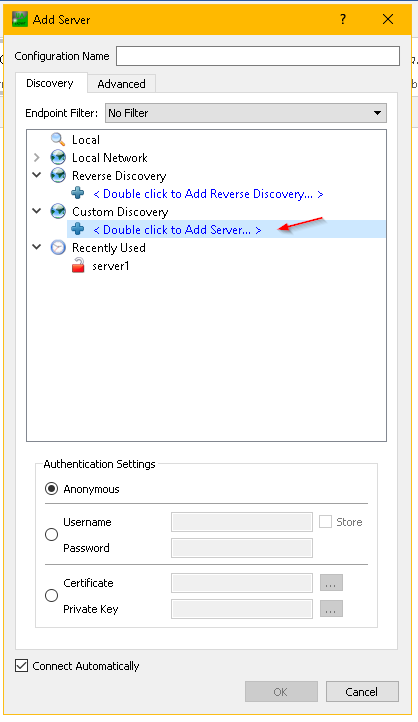Image resolution: width=418 pixels, height=722 pixels.
Task: Uncheck the Connect Automatically checkbox
Action: pyautogui.click(x=21, y=665)
